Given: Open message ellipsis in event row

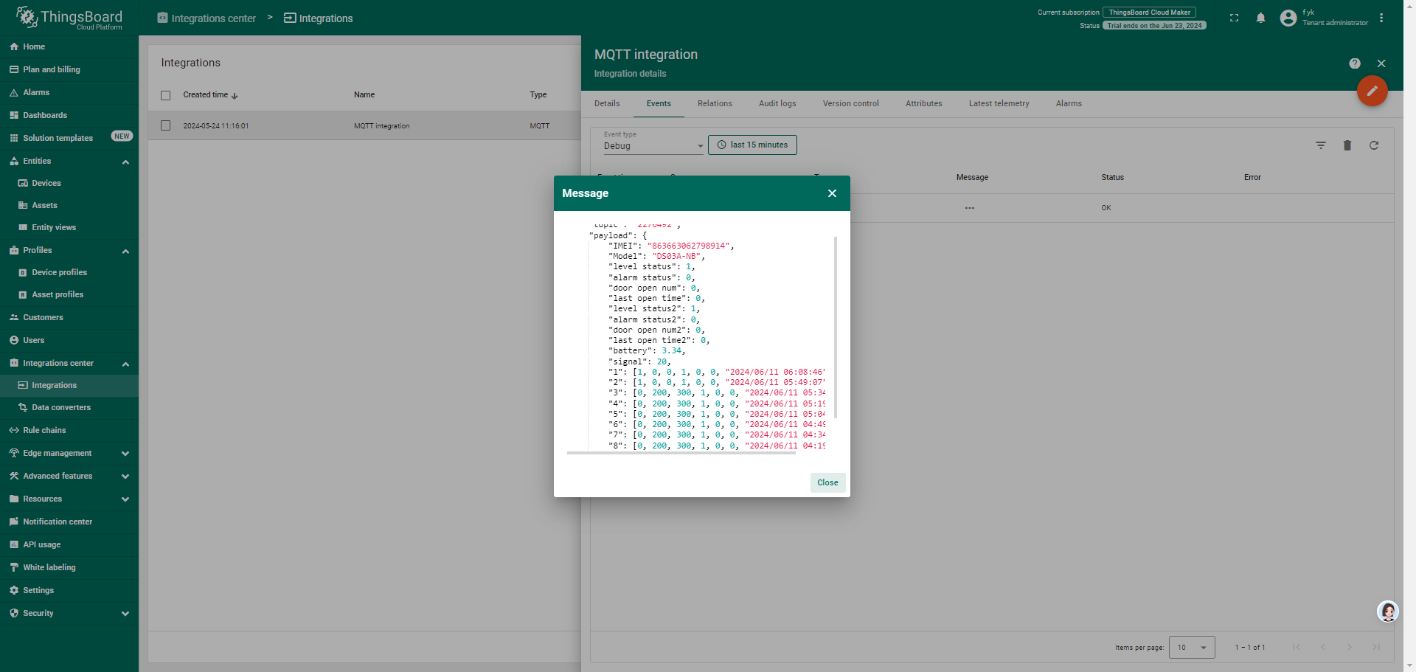Looking at the screenshot, I should [969, 208].
